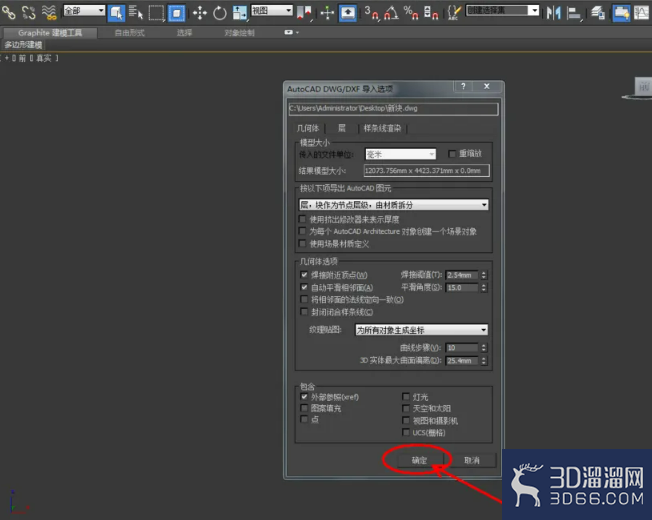
Task: Enable 将相邻面的法线定向一致 checkbox
Action: click(x=304, y=299)
